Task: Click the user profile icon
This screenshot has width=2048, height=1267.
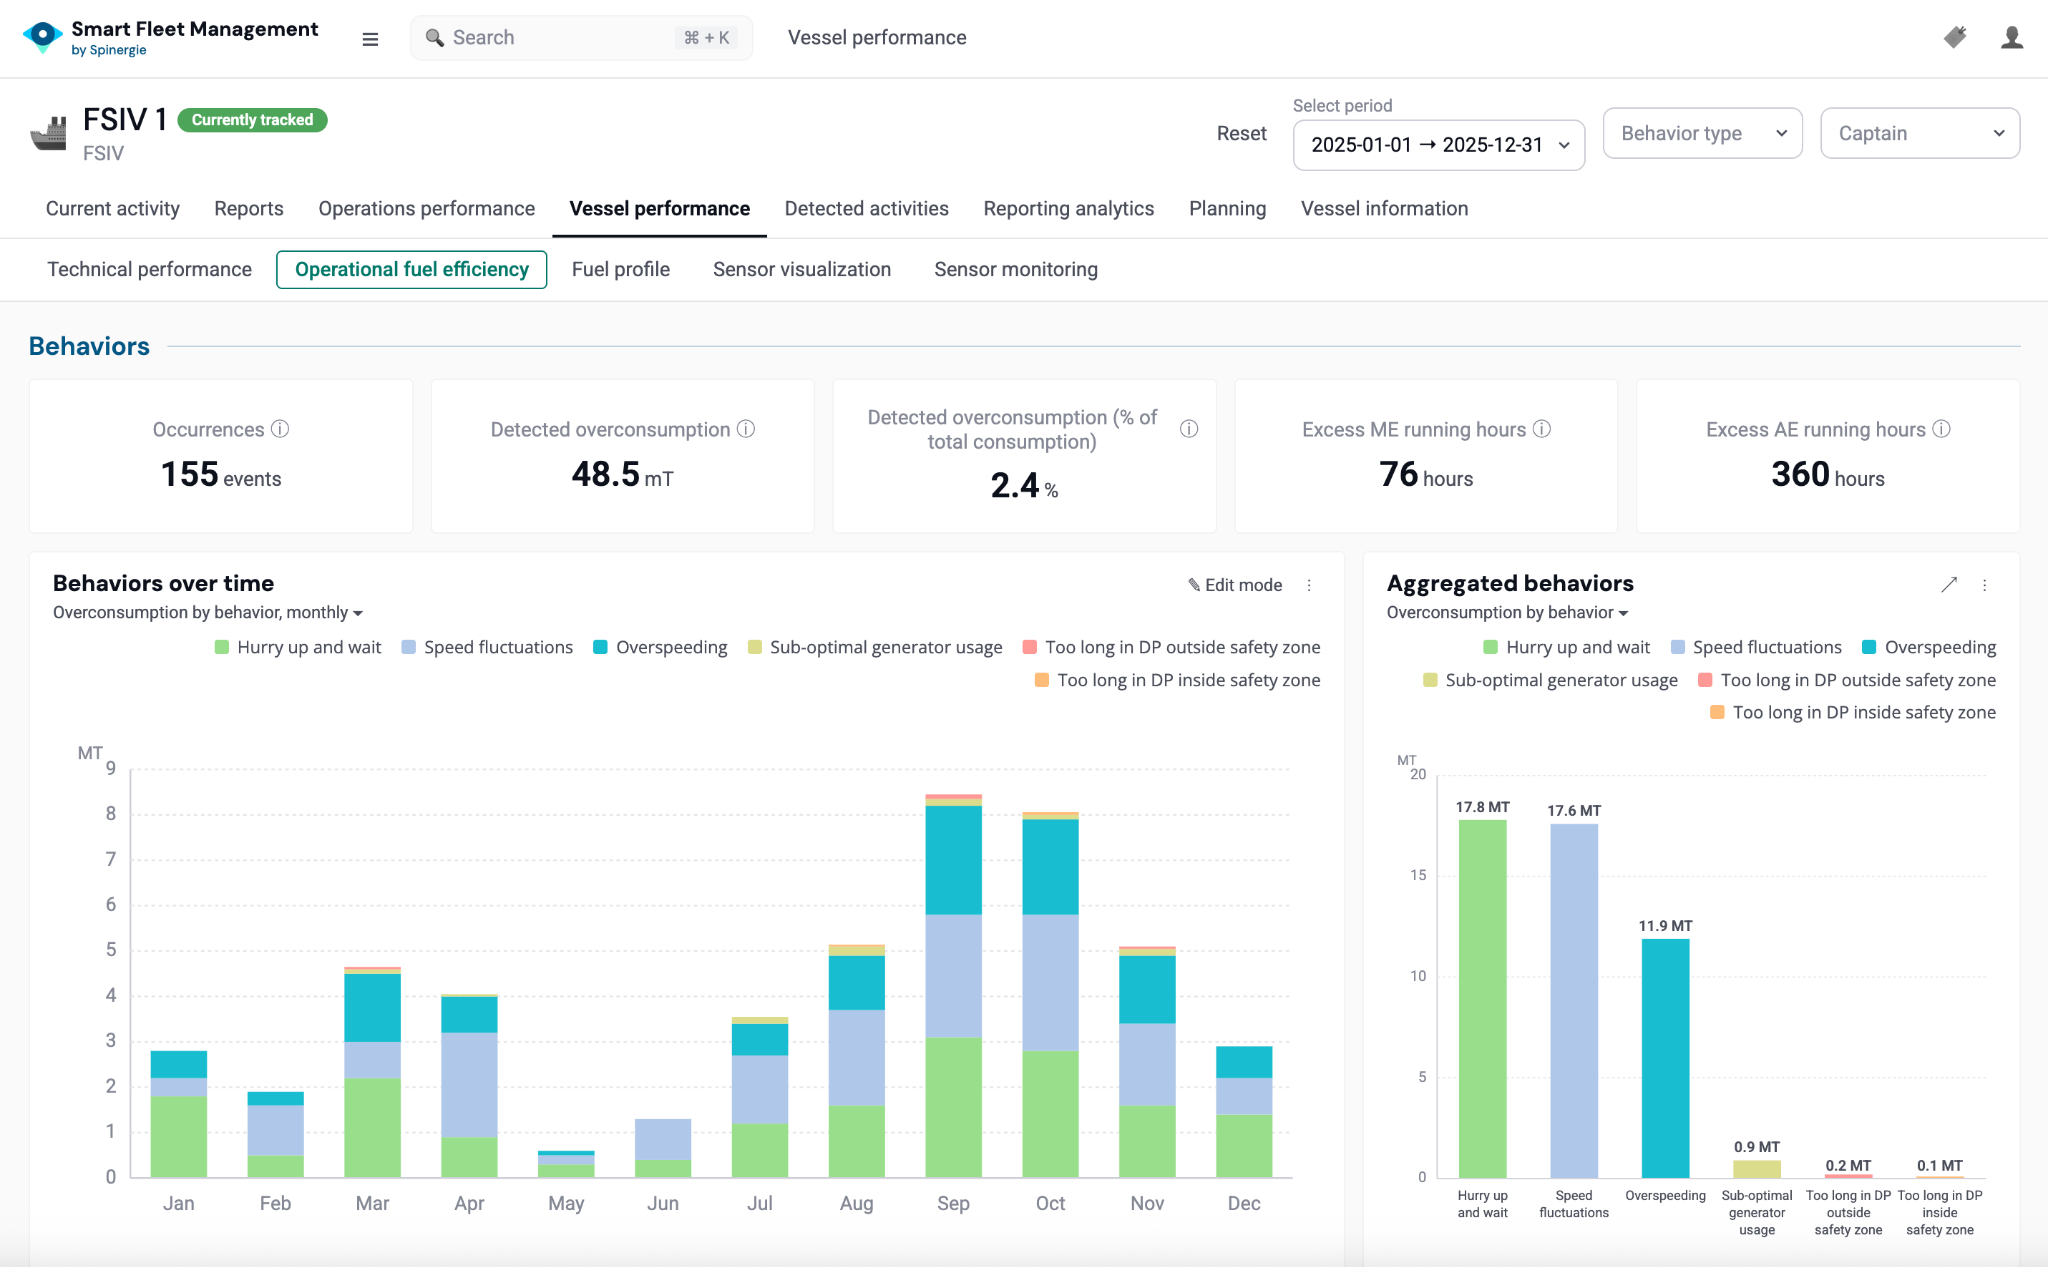Action: (x=2012, y=38)
